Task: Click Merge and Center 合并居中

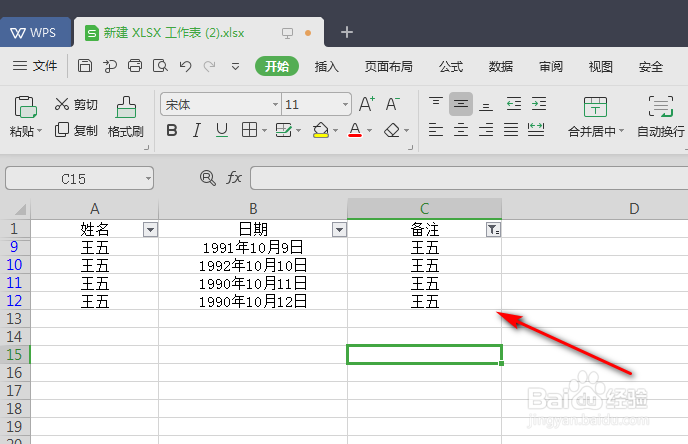Action: point(595,117)
